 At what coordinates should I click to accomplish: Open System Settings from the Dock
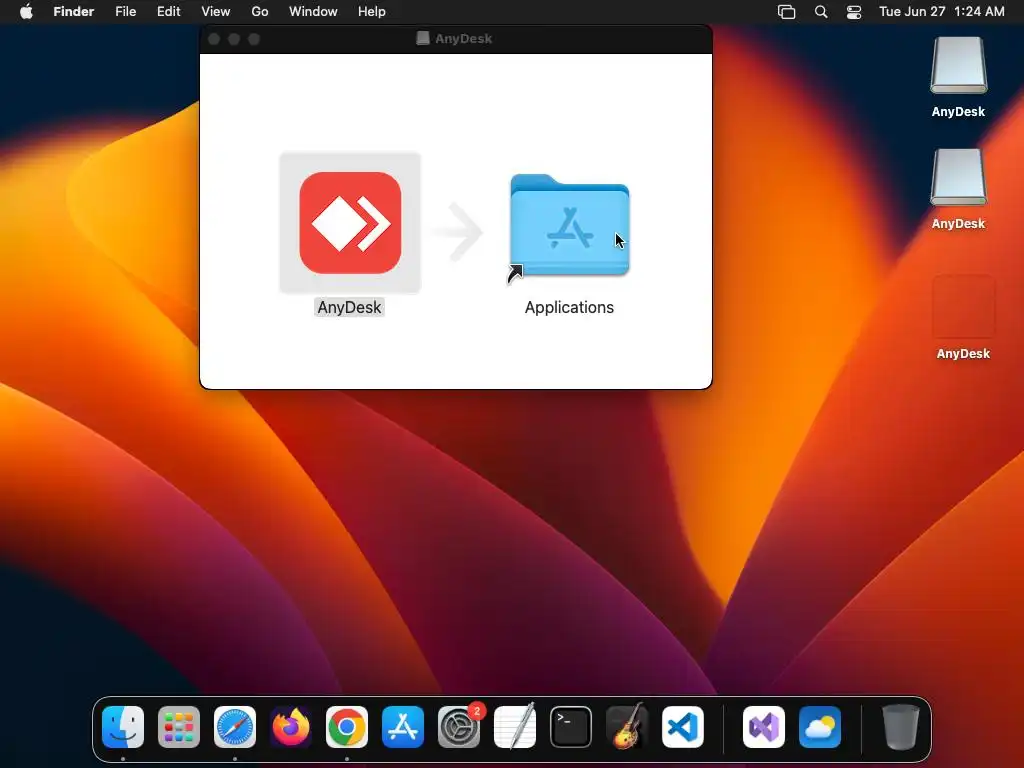pyautogui.click(x=459, y=727)
